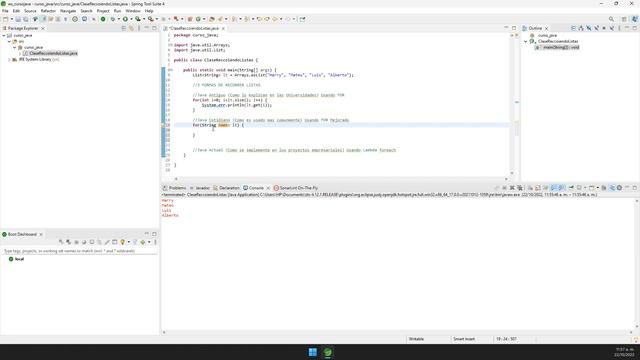The width and height of the screenshot is (640, 360).
Task: Open the Open Console dropdown
Action: [x=598, y=188]
